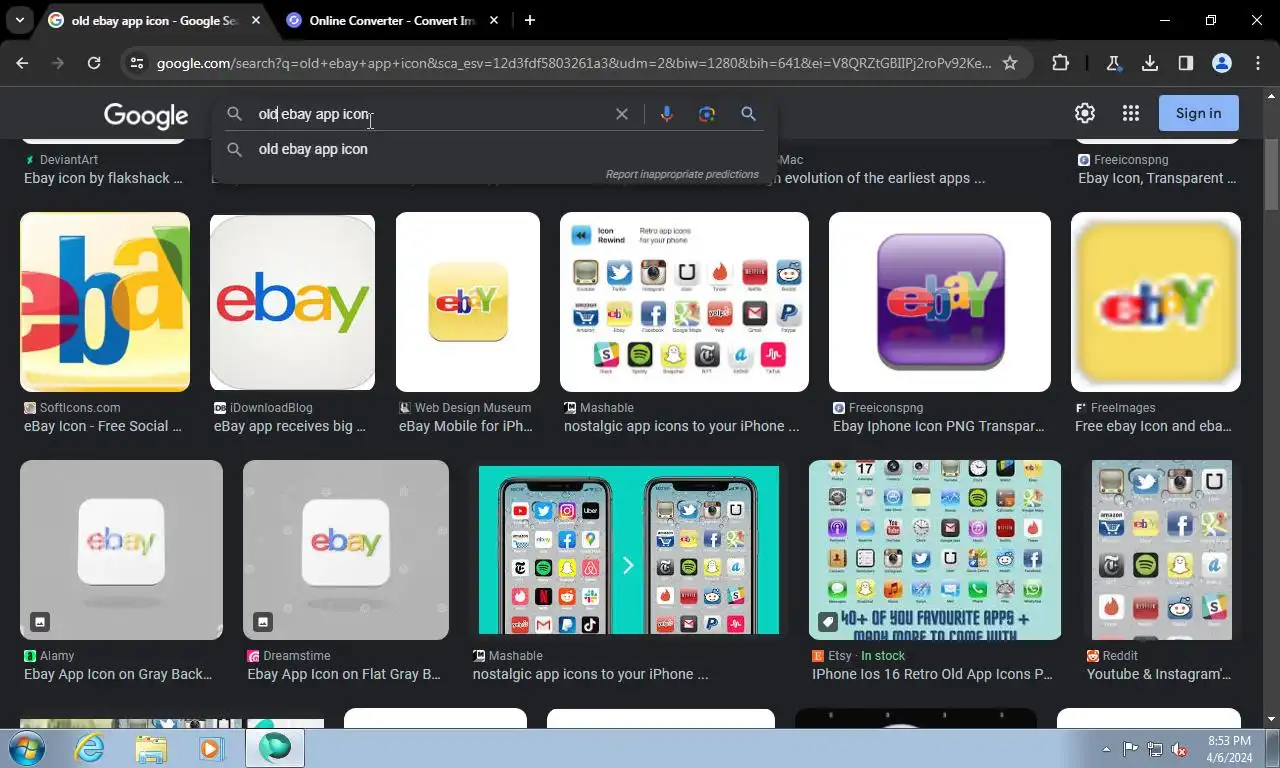Image resolution: width=1280 pixels, height=768 pixels.
Task: Open Chrome extensions puzzle icon
Action: pos(1061,63)
